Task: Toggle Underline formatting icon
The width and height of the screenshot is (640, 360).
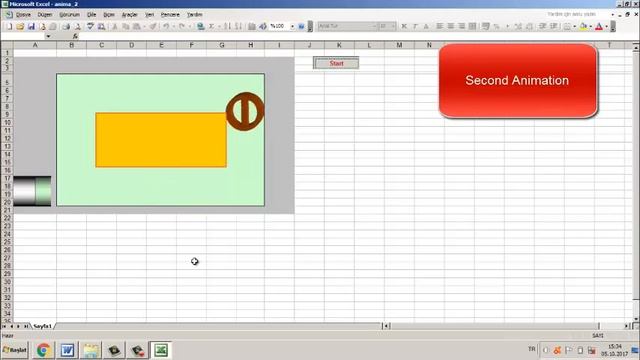Action: click(426, 27)
